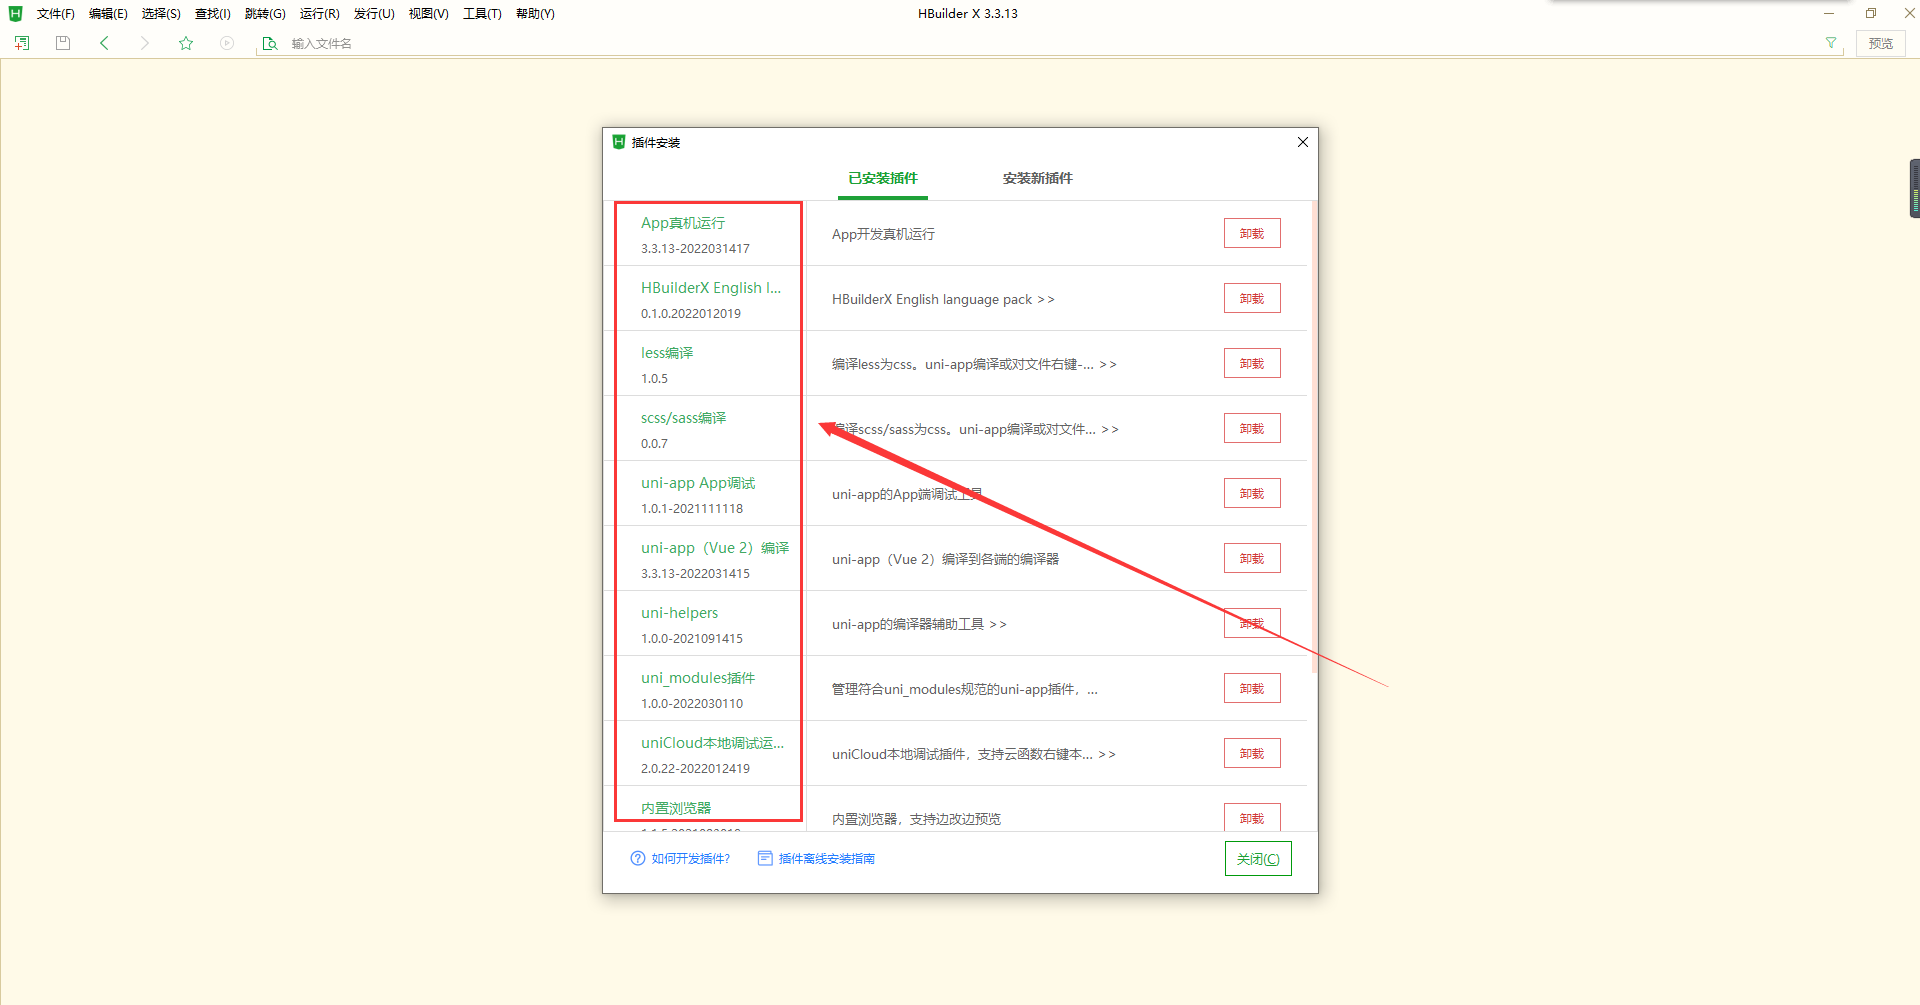Select the uni-app App调试 plugin name
Viewport: 1920px width, 1005px height.
[698, 483]
